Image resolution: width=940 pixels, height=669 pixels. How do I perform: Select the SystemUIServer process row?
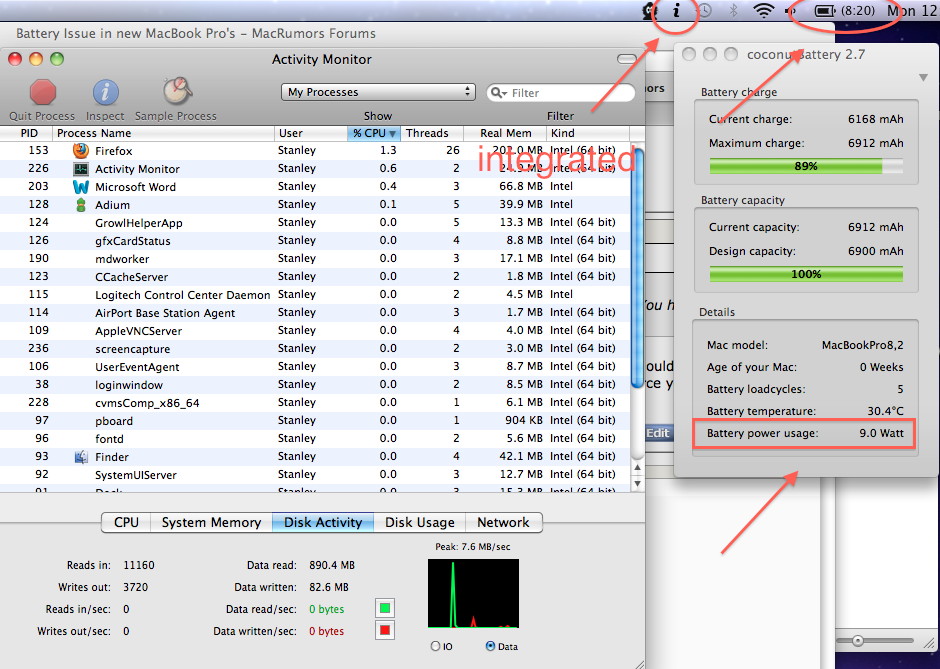[315, 475]
